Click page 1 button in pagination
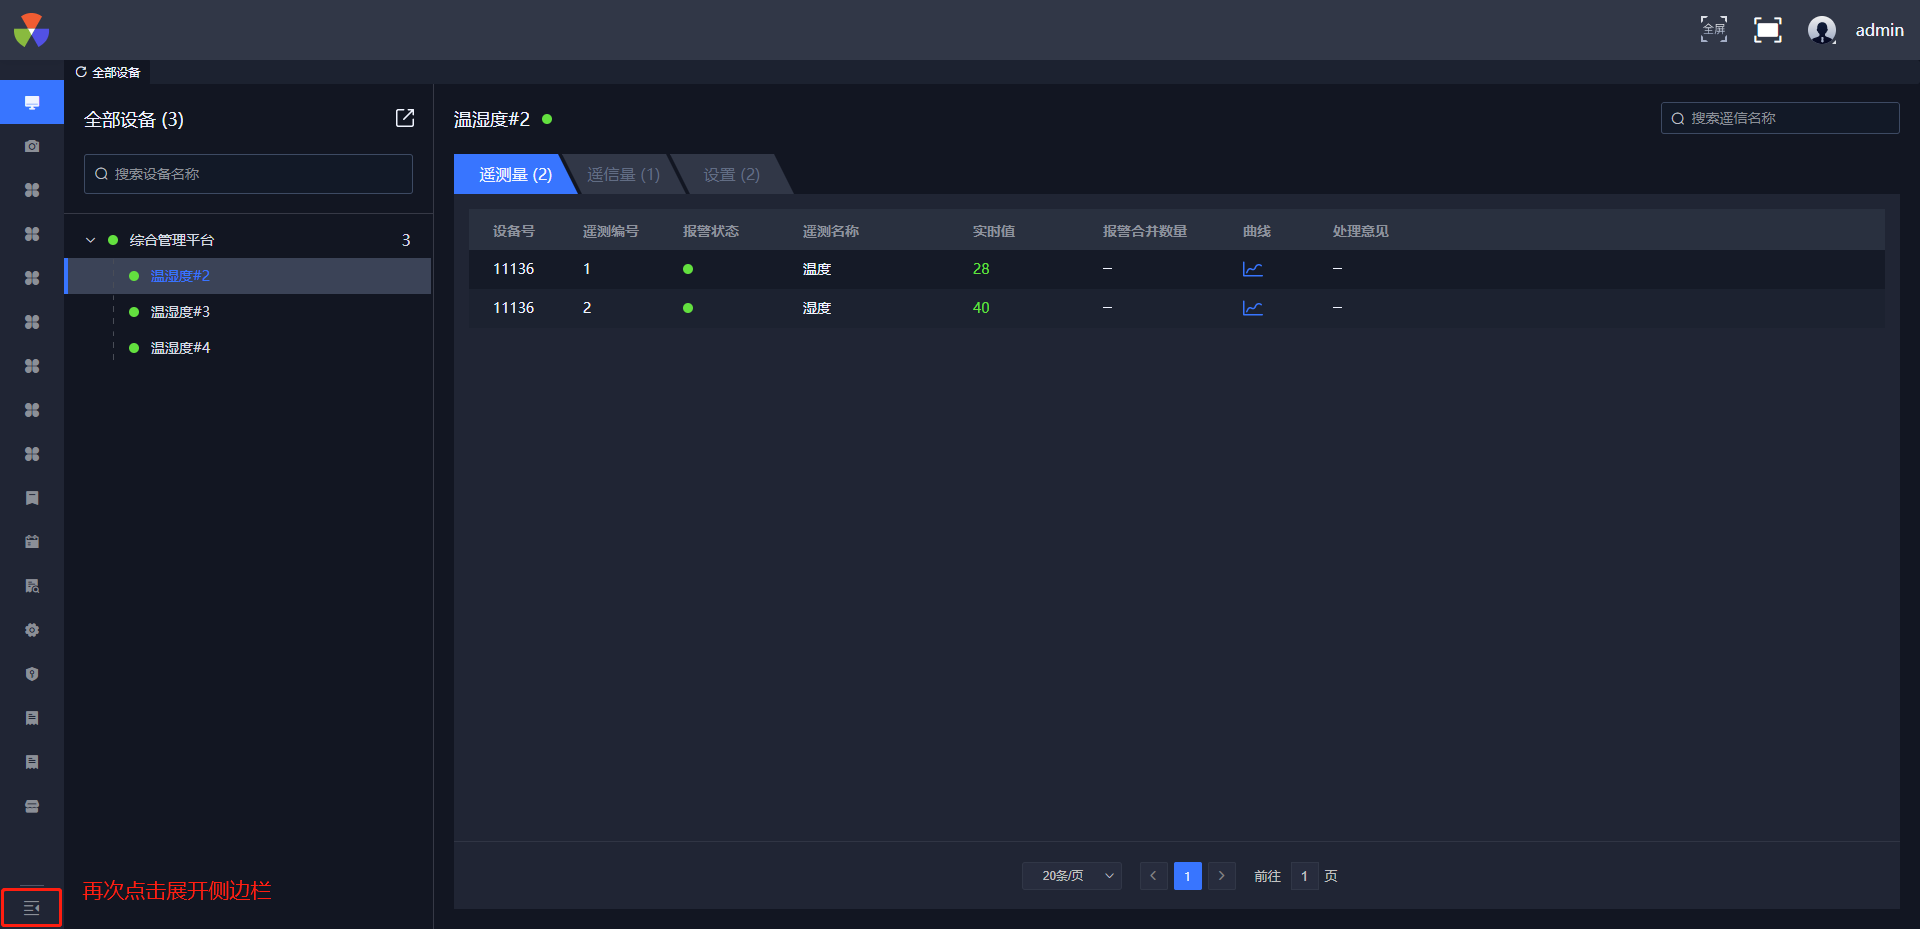The image size is (1920, 929). (x=1187, y=876)
